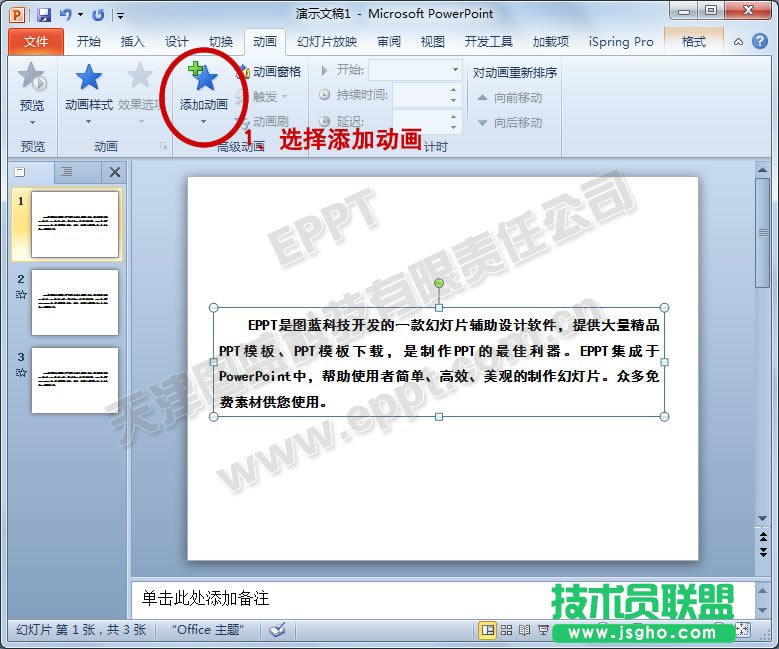The width and height of the screenshot is (779, 649).
Task: Switch to the 插入 tab
Action: (x=132, y=41)
